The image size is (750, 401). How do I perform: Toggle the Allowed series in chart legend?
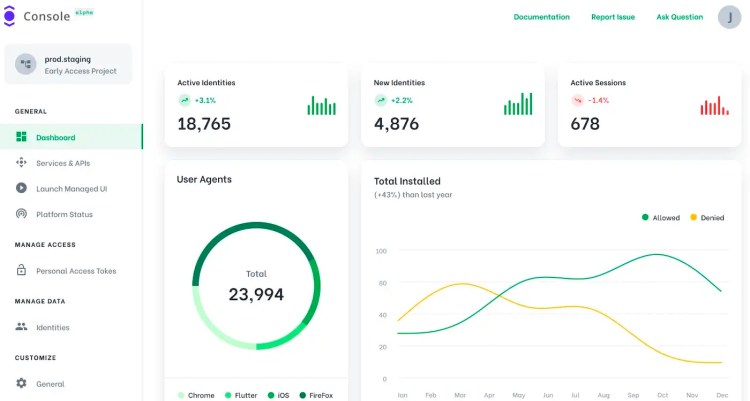click(661, 217)
